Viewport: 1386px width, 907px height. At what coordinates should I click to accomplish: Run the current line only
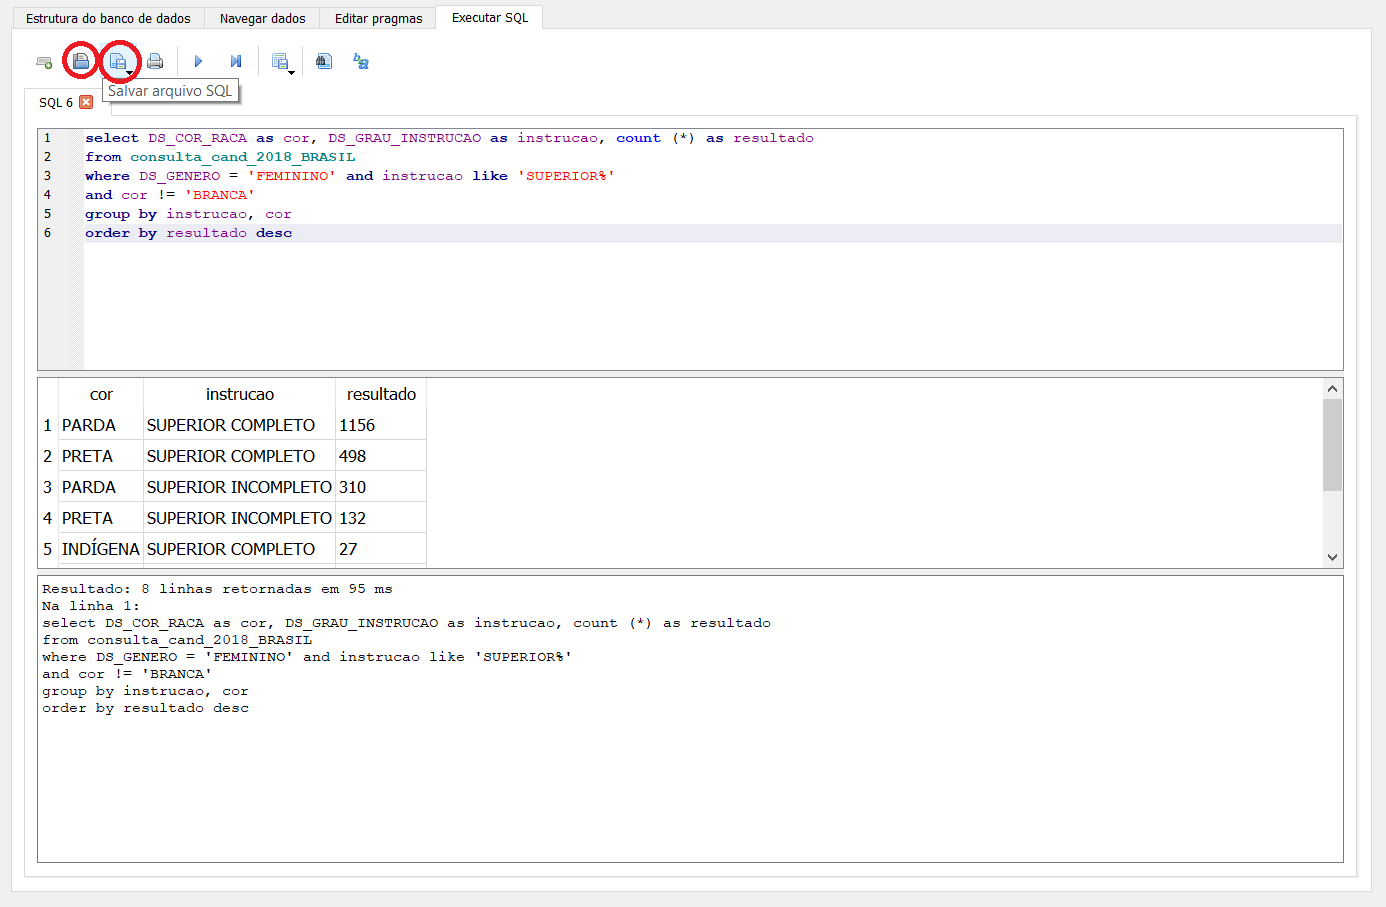[x=236, y=62]
